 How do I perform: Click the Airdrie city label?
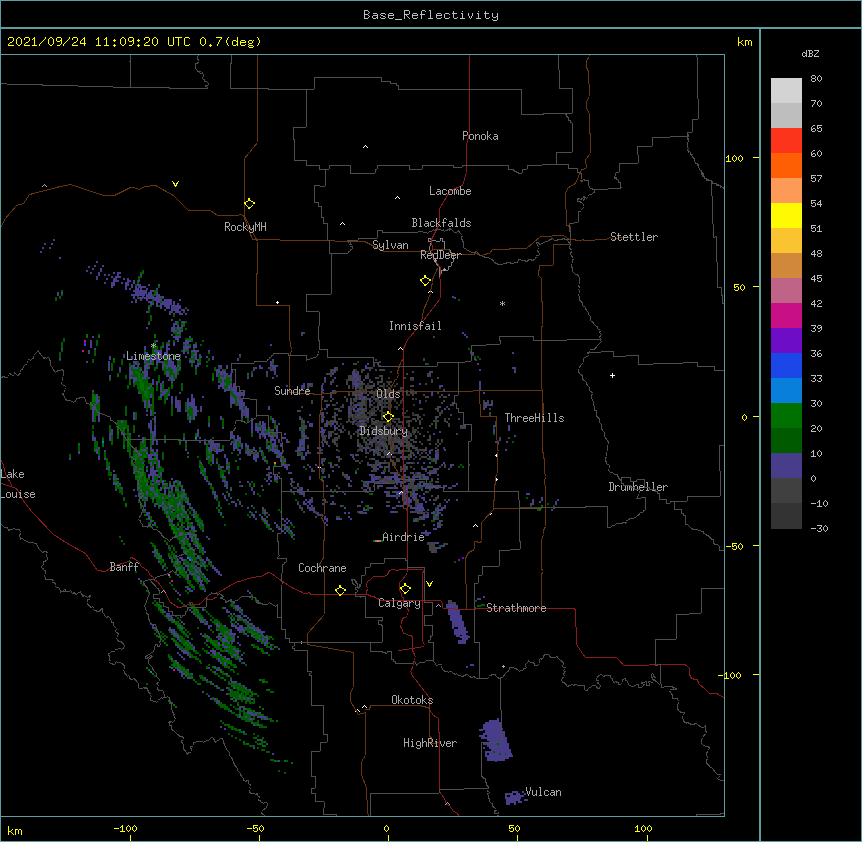403,537
